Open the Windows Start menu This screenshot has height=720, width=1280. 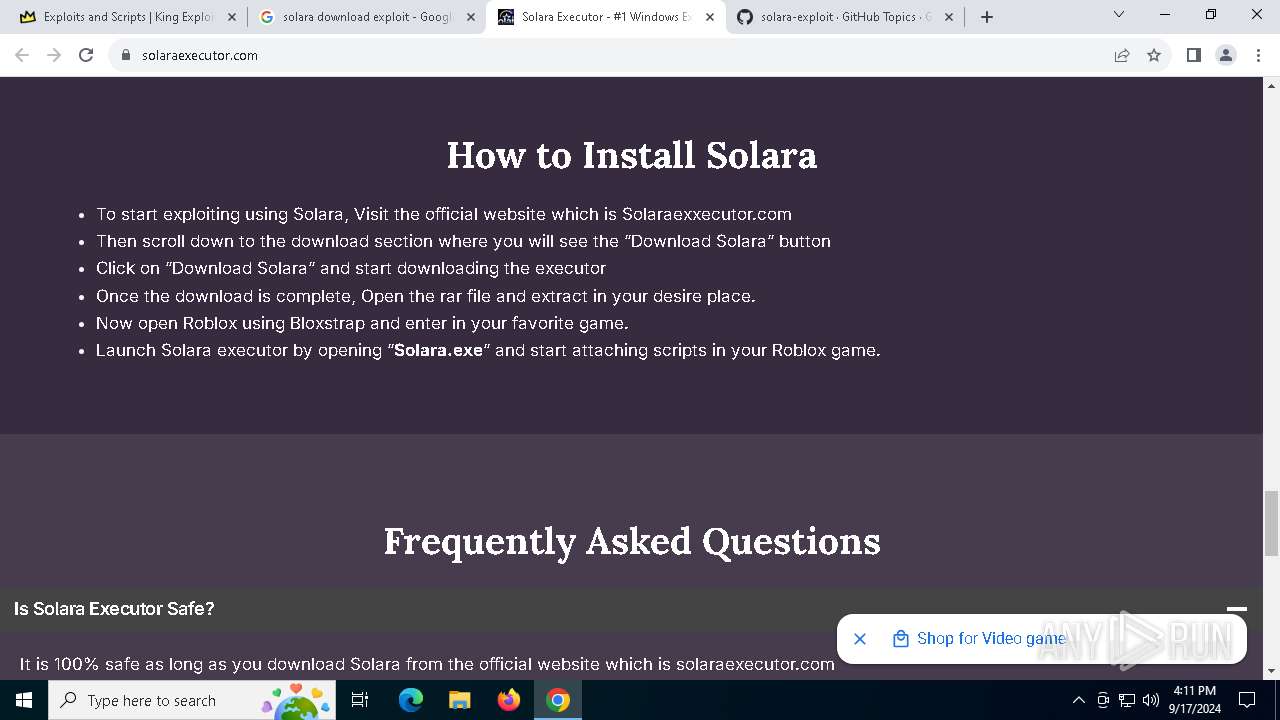pyautogui.click(x=23, y=700)
